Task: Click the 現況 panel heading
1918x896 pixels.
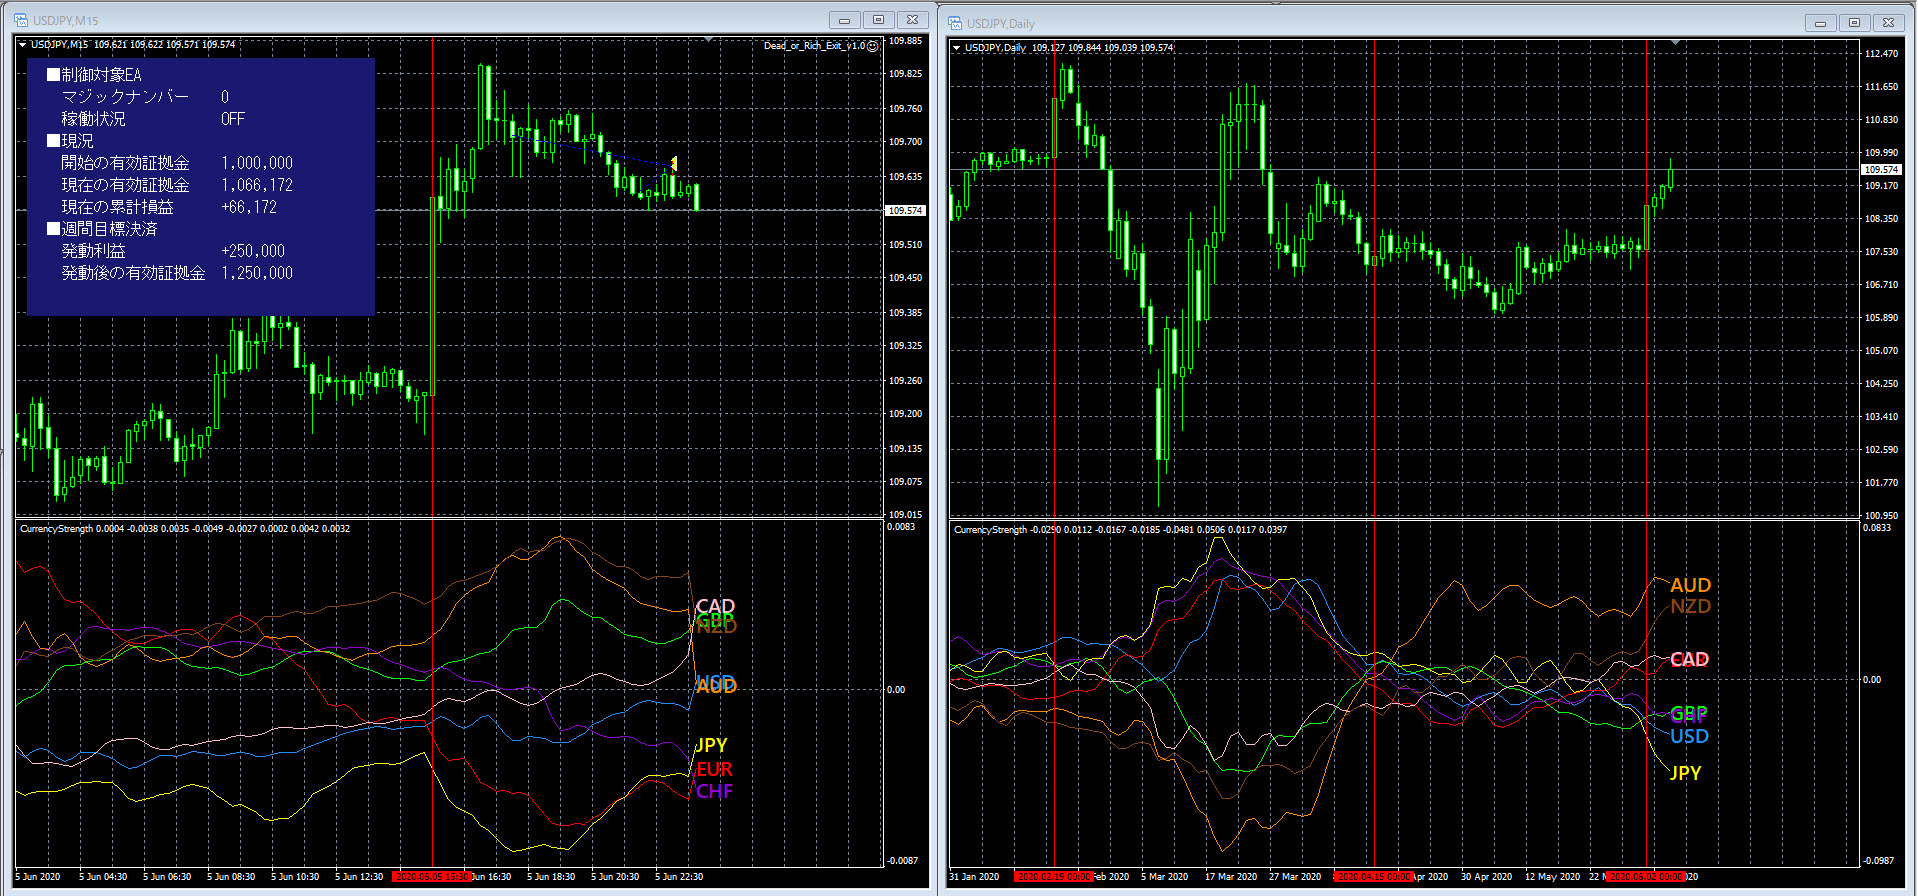Action: point(70,141)
